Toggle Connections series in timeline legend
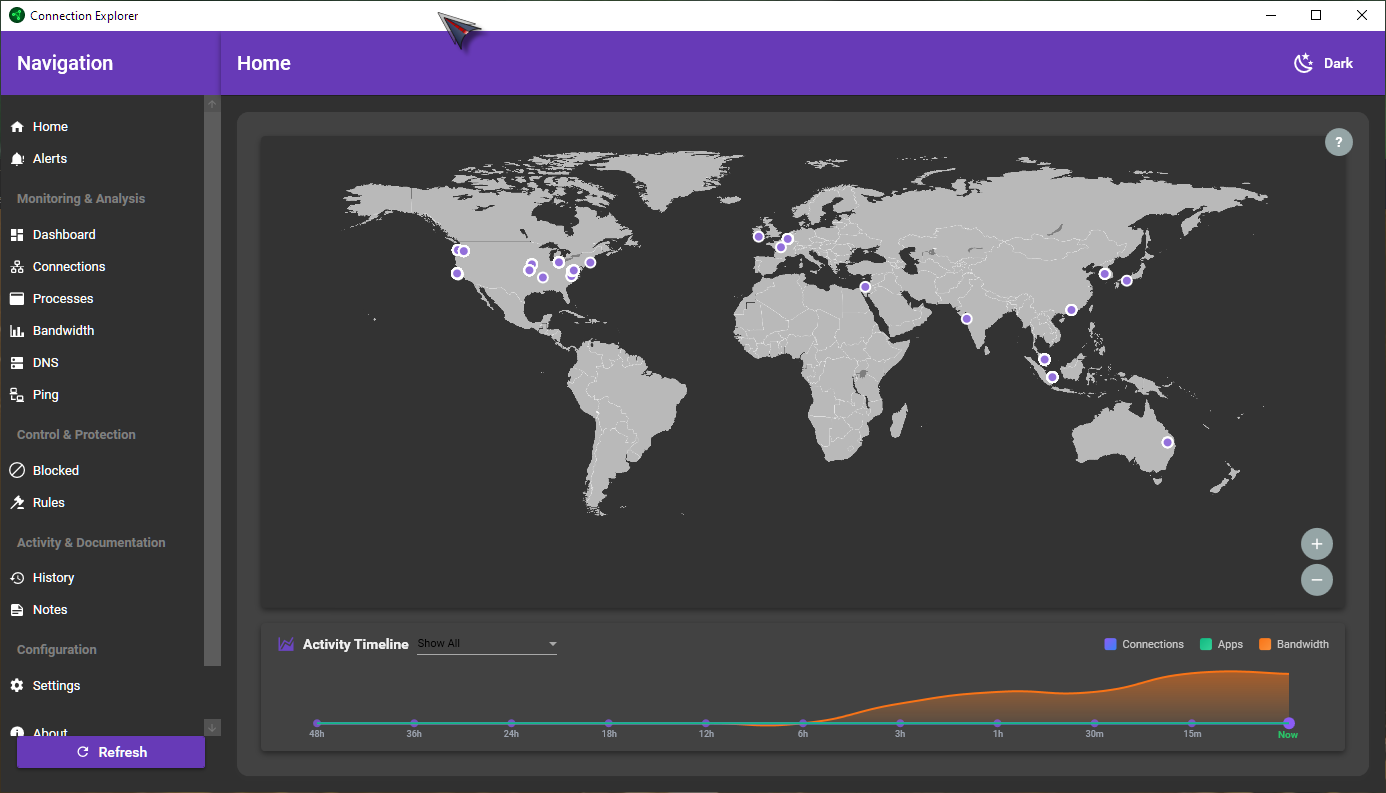The height and width of the screenshot is (793, 1386). (1143, 644)
